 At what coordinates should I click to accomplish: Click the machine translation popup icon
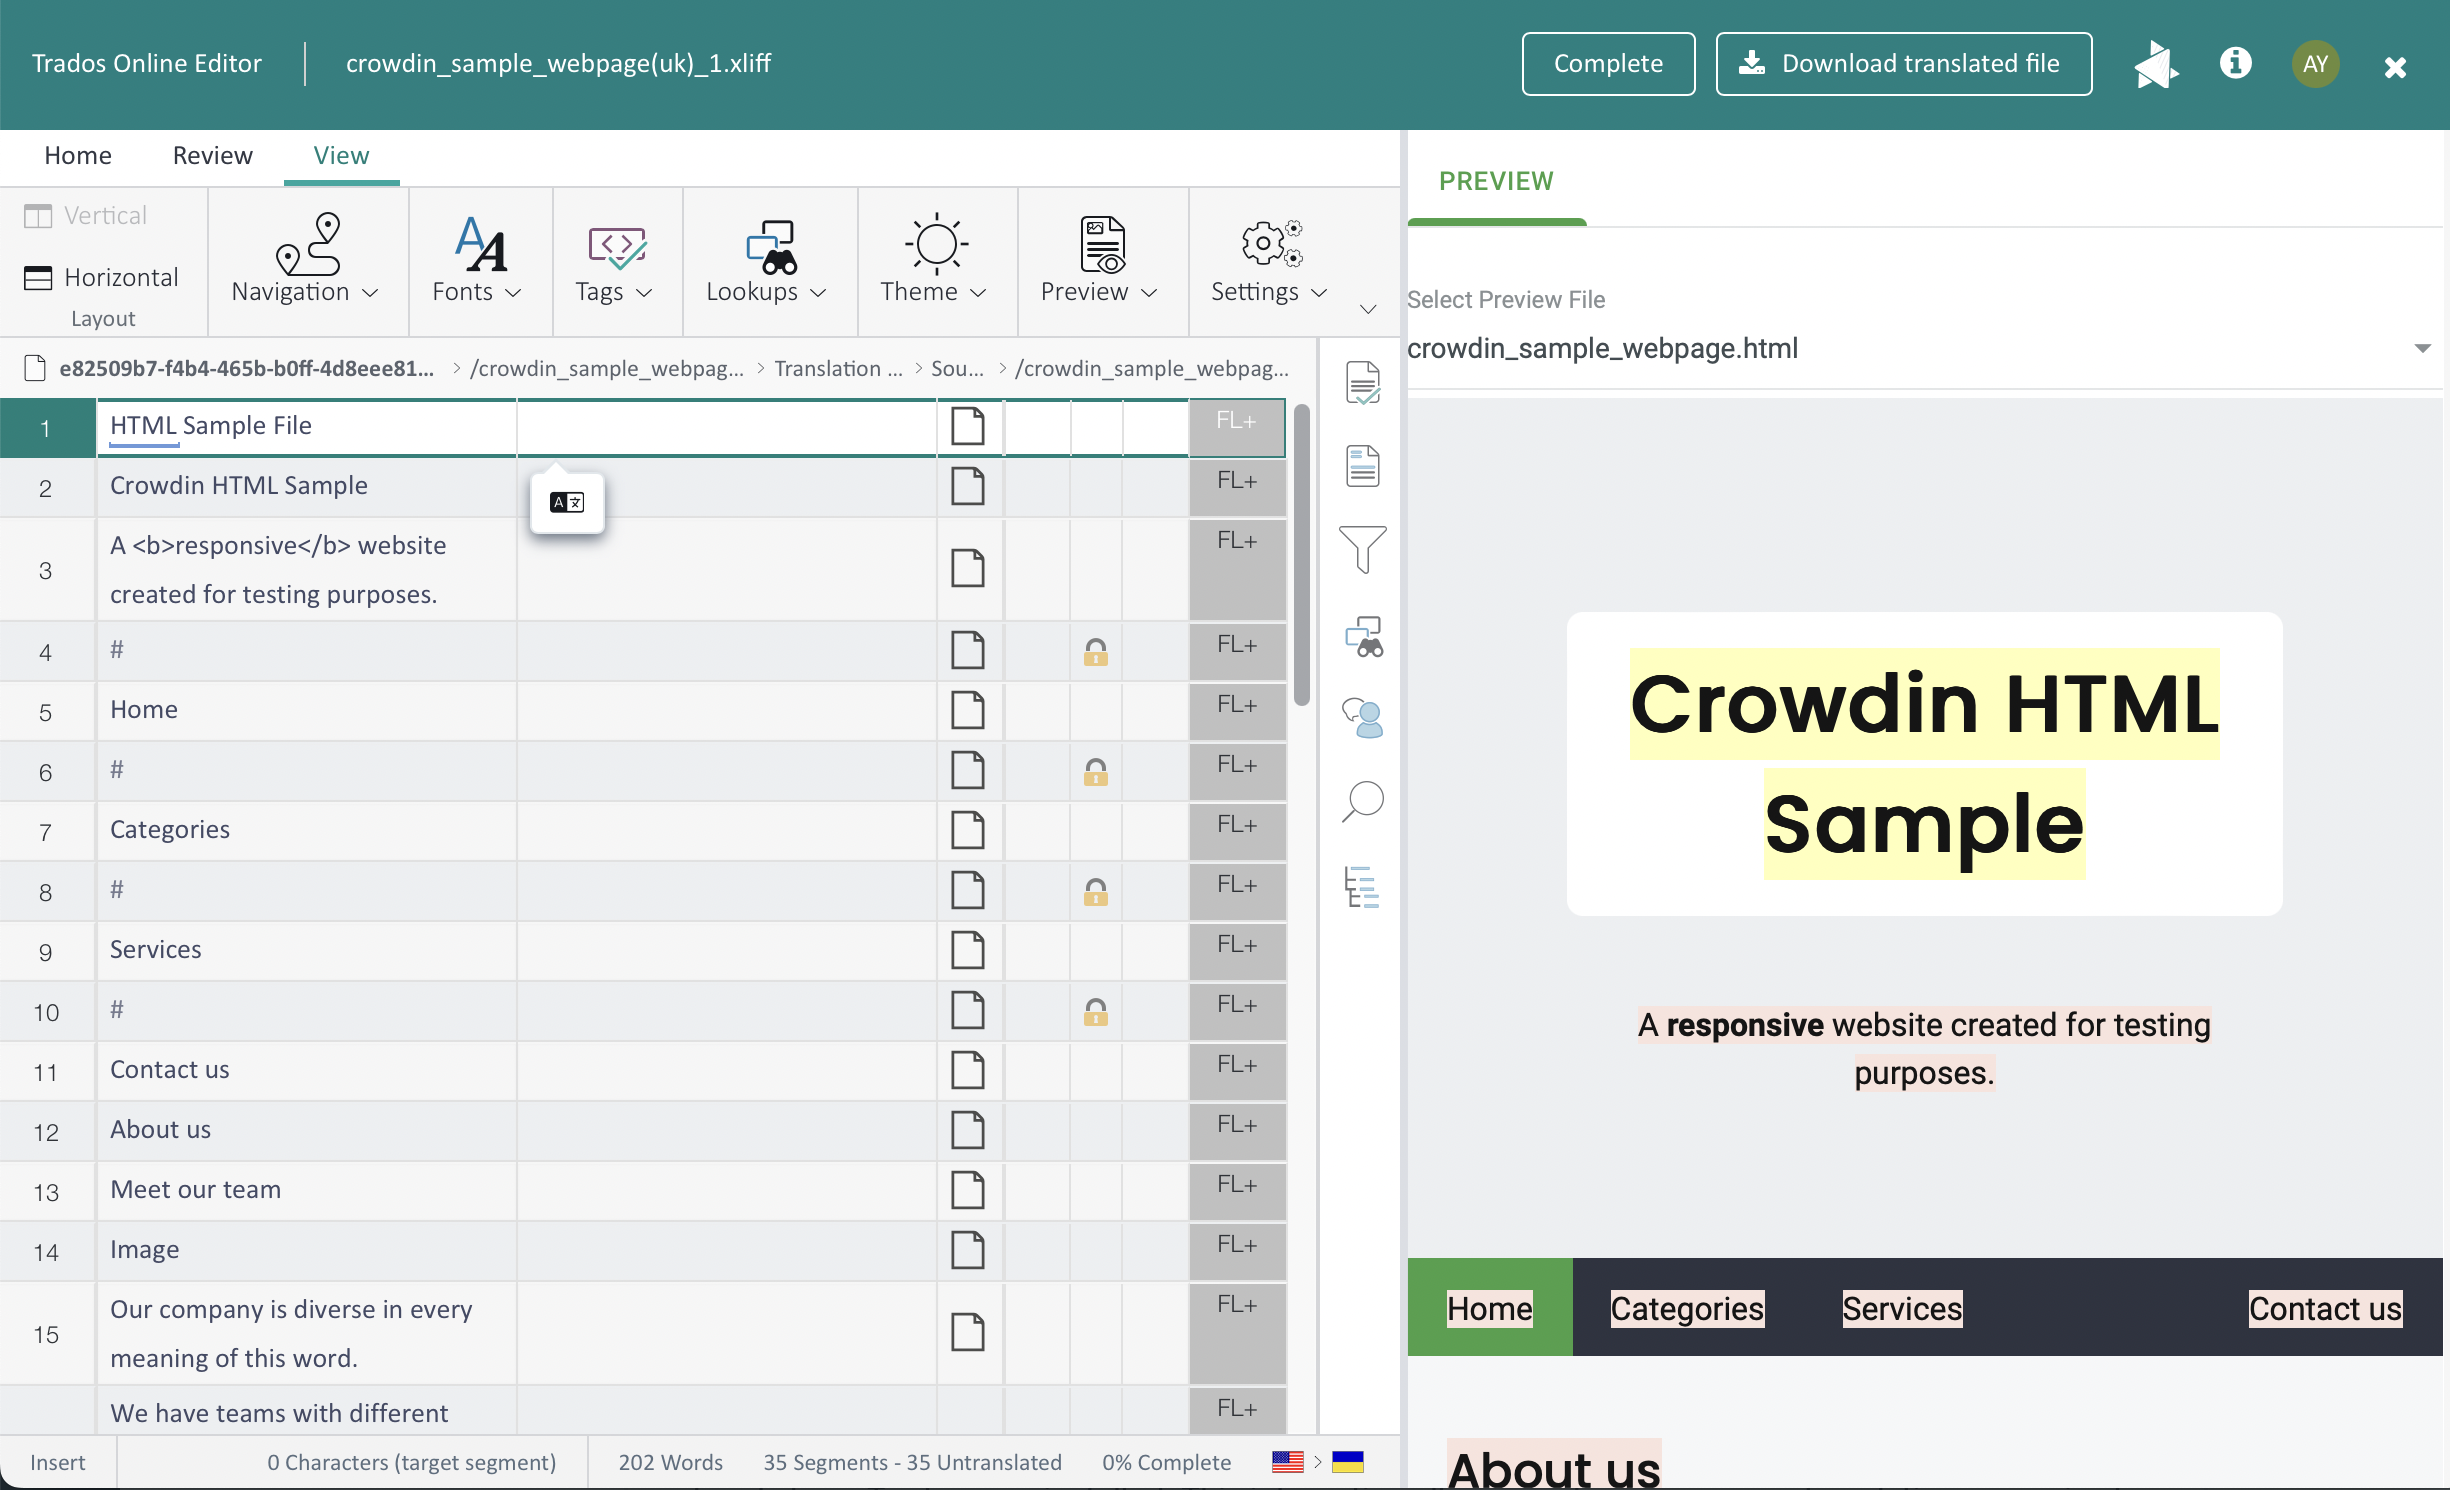pyautogui.click(x=567, y=502)
